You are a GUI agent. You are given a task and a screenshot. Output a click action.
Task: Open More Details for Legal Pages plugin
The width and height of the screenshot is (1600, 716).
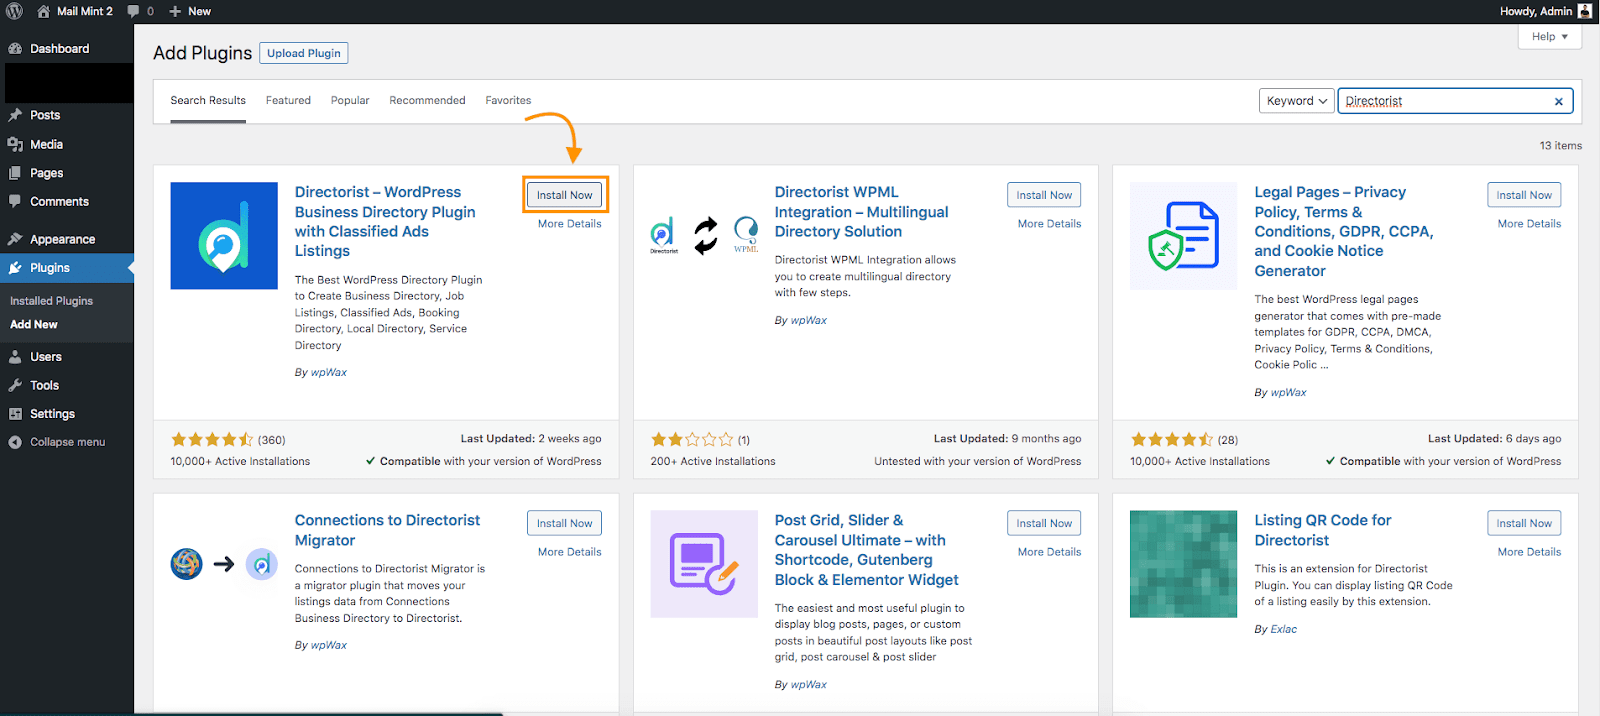coord(1529,224)
